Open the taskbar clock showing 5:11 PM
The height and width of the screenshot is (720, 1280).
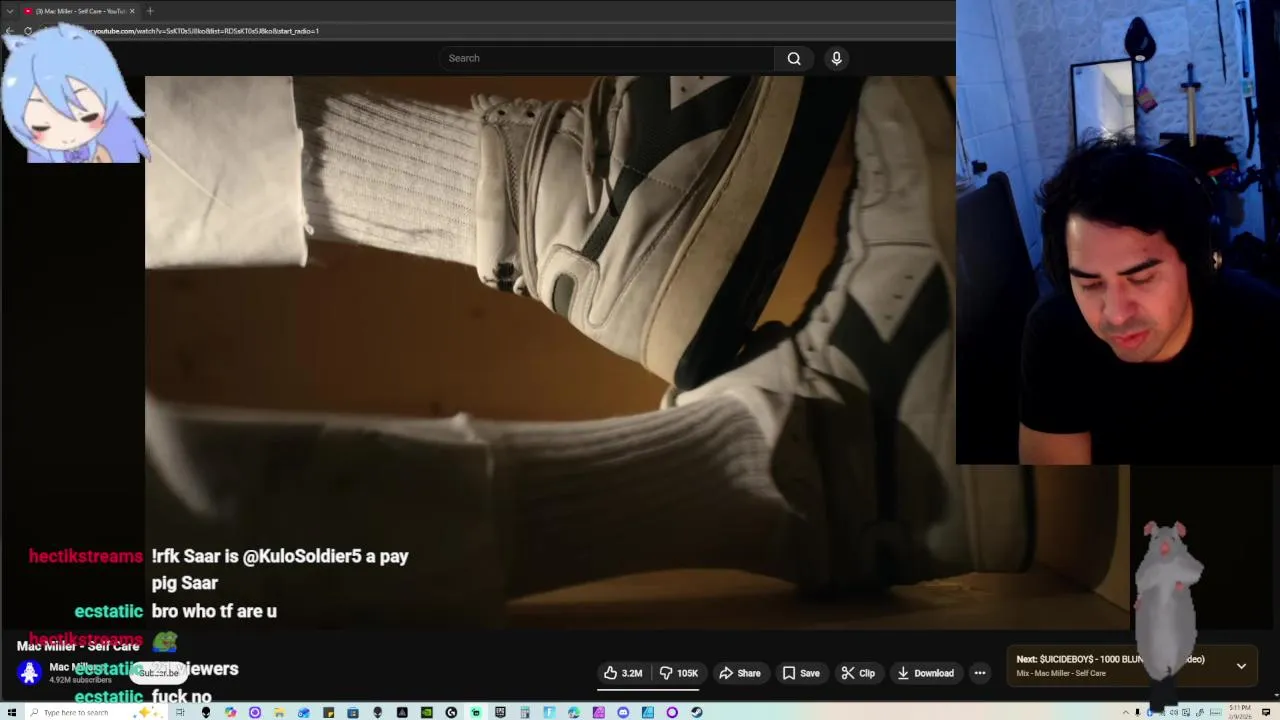(x=1240, y=712)
